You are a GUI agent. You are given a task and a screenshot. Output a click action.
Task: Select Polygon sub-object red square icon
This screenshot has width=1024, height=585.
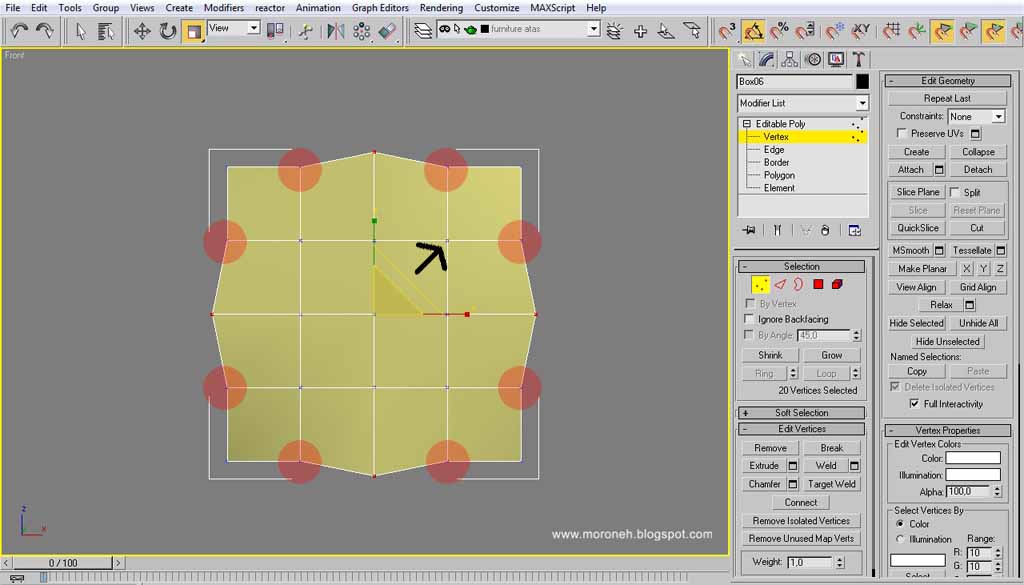pyautogui.click(x=818, y=284)
